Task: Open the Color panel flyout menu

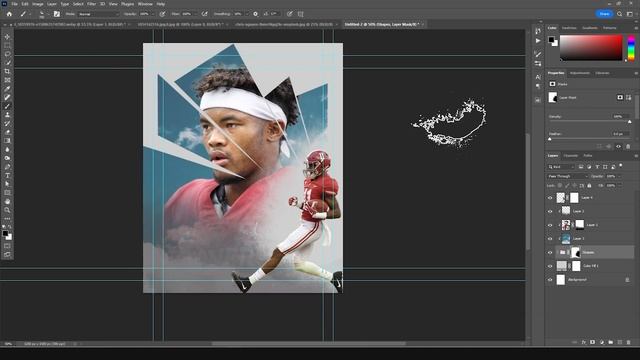Action: pos(636,28)
